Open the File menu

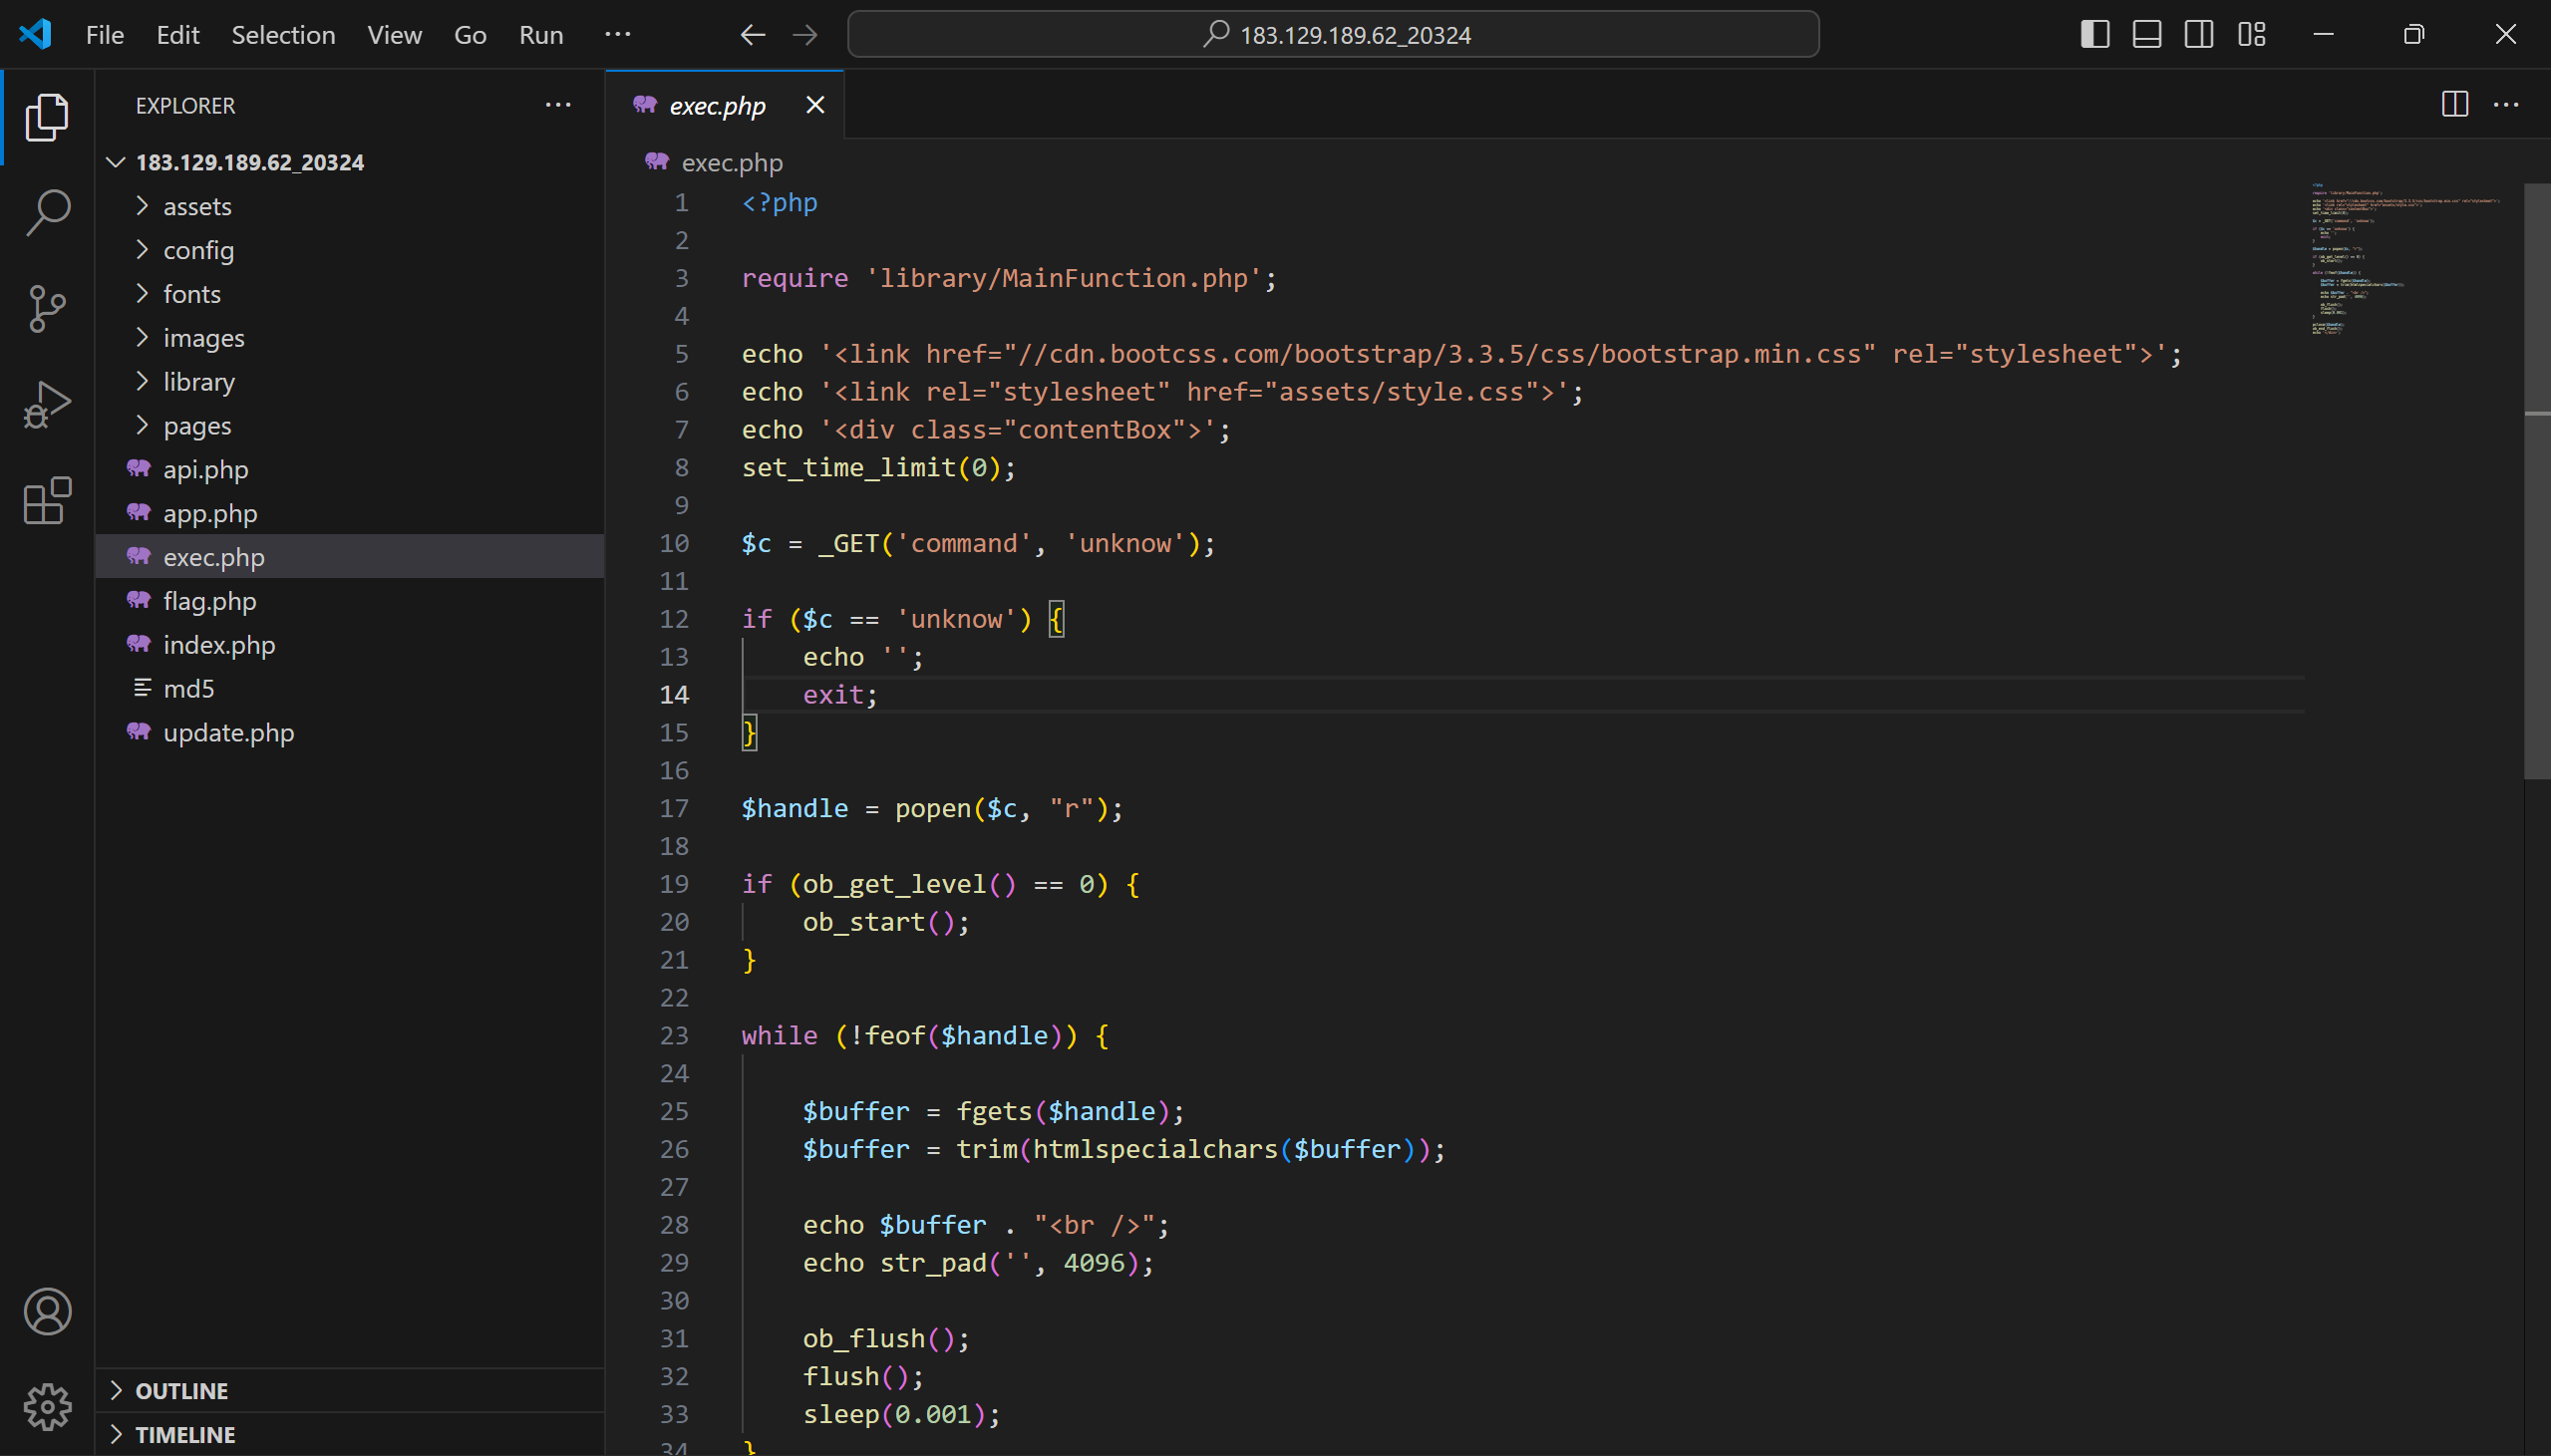click(105, 35)
